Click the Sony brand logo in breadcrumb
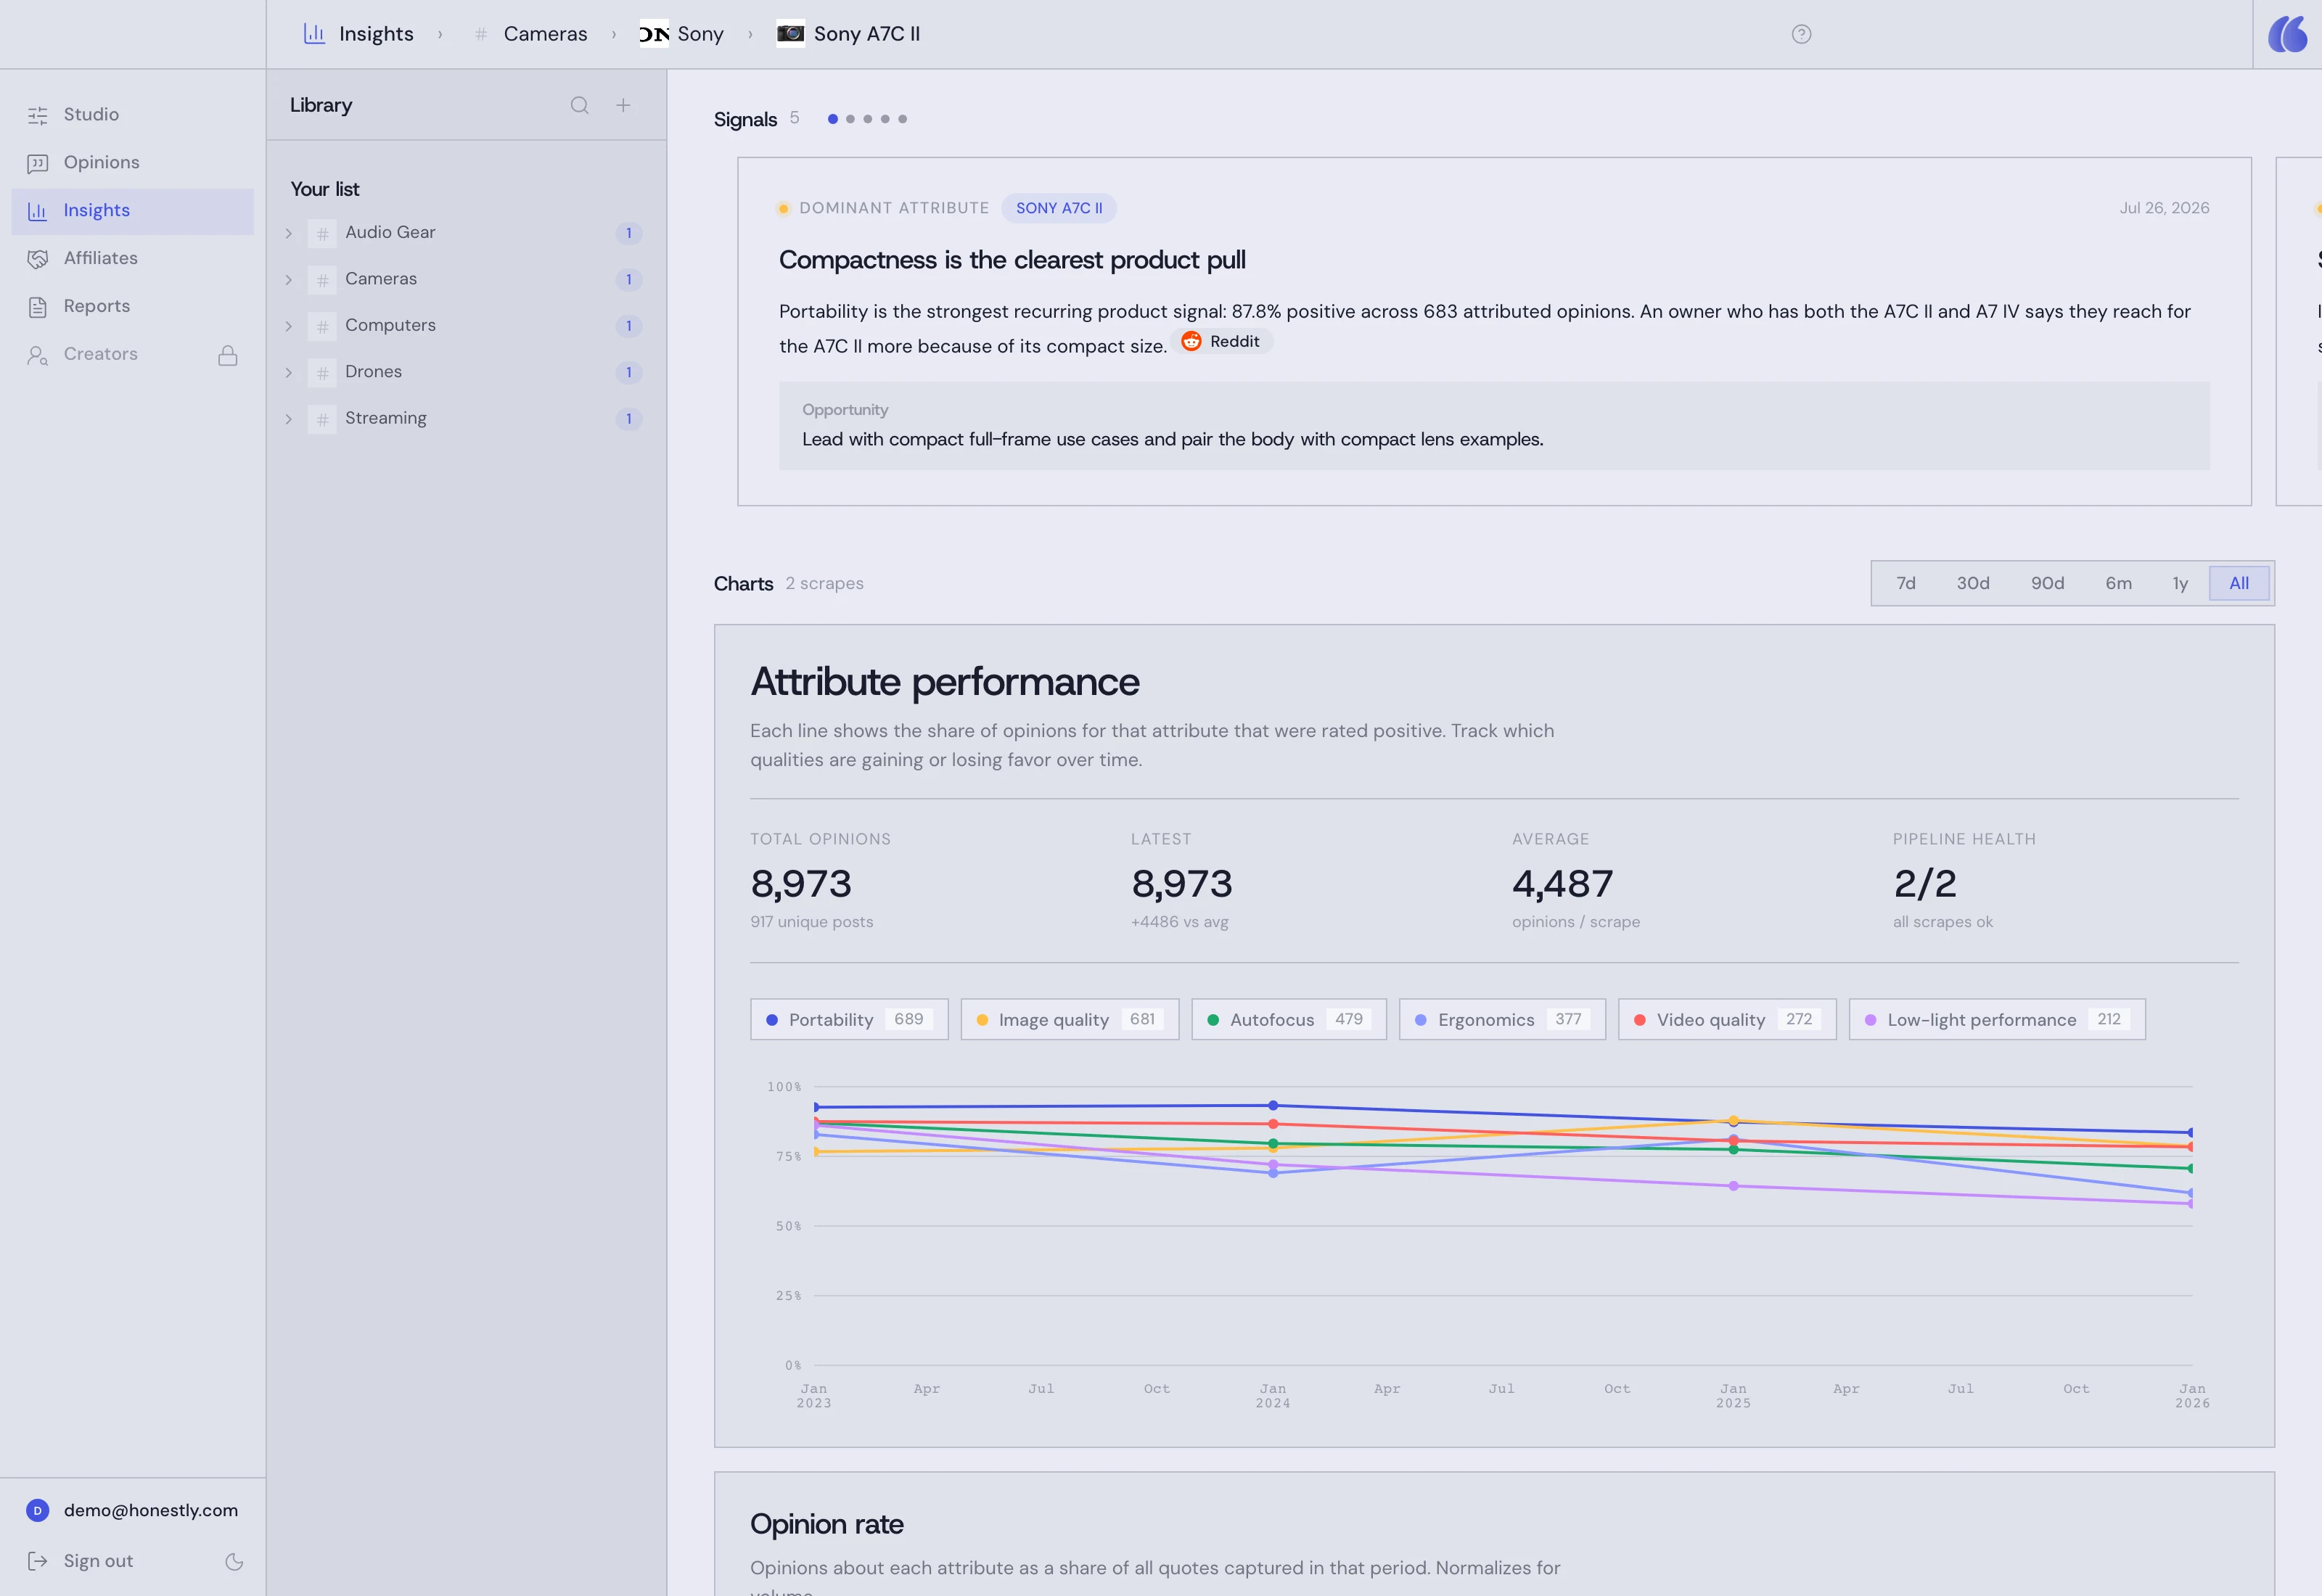The image size is (2322, 1596). [654, 34]
